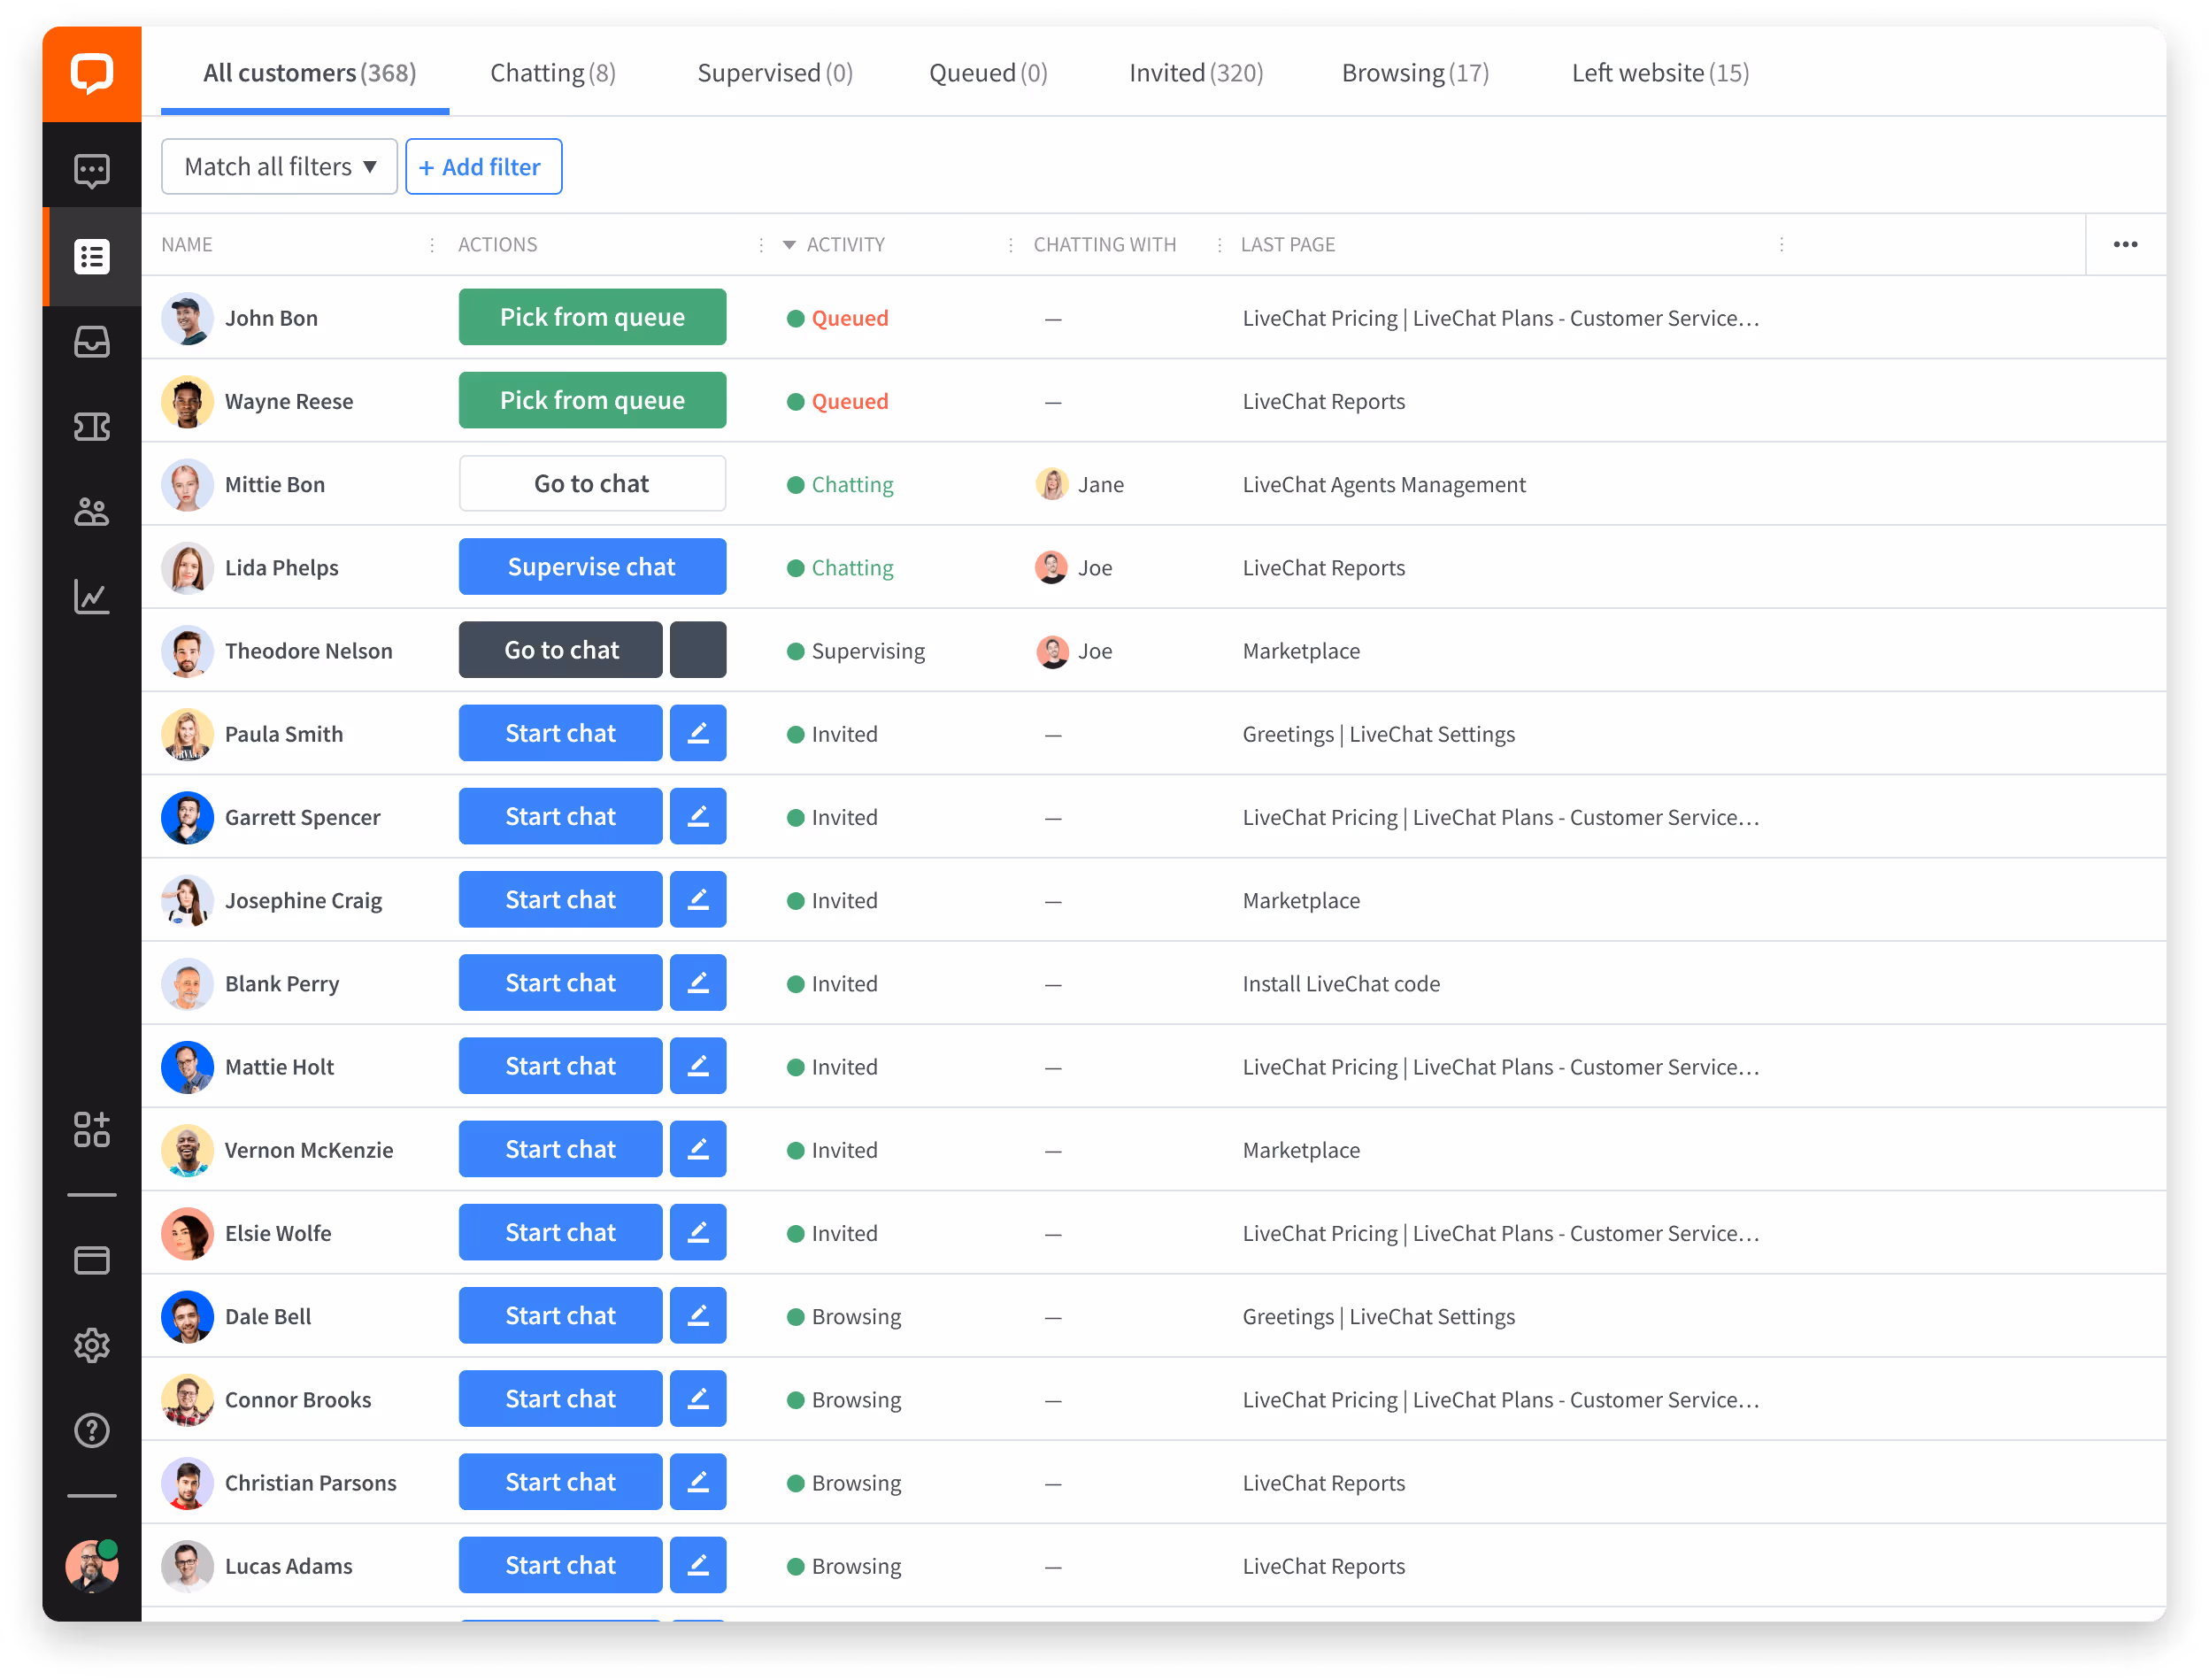The image size is (2209, 1680).
Task: Click Supervise chat for Lida Phelps
Action: tap(592, 567)
